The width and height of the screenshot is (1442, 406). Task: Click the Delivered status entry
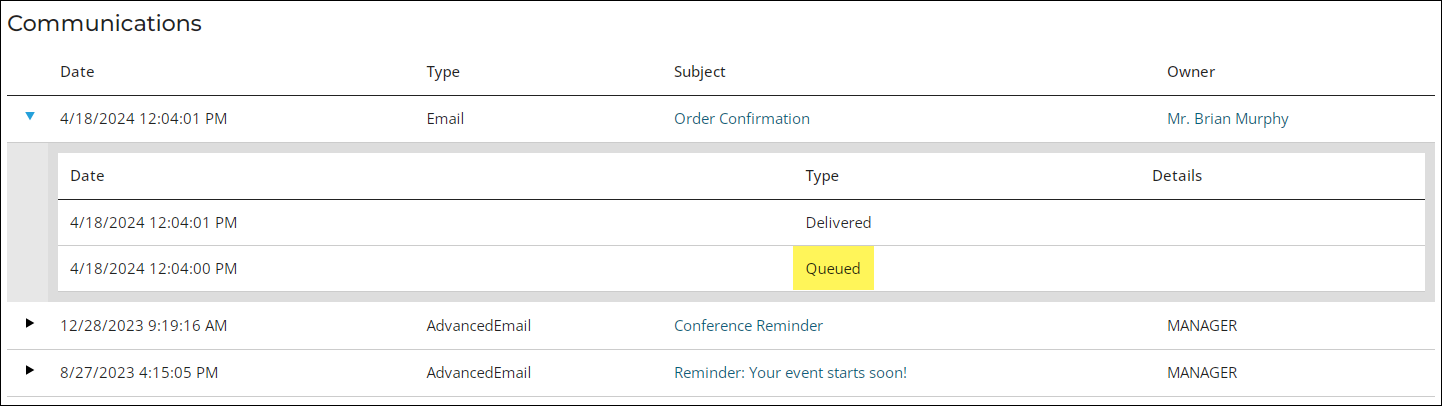click(838, 222)
